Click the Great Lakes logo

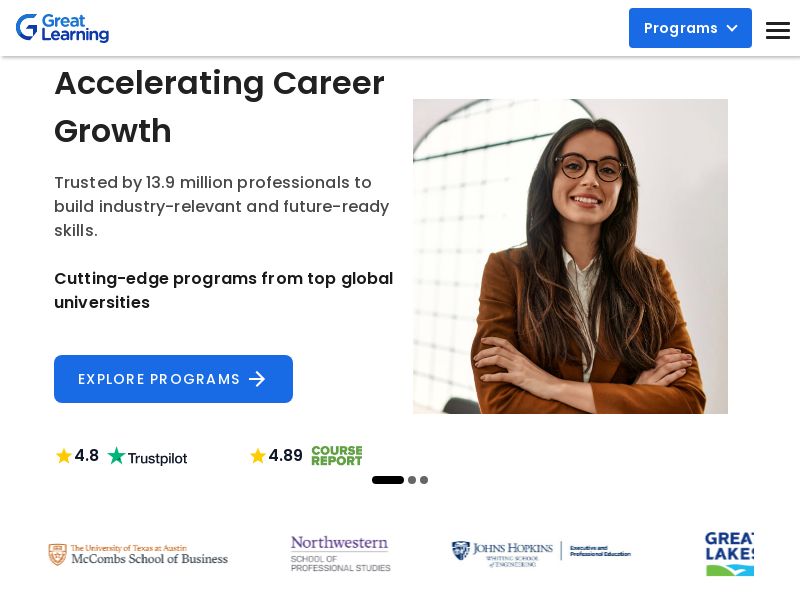point(729,554)
